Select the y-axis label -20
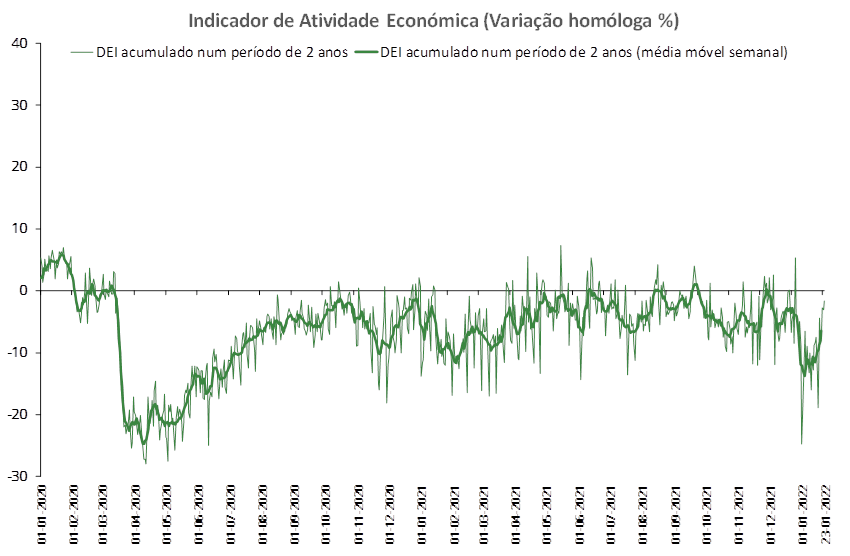Image resolution: width=850 pixels, height=556 pixels. point(18,414)
